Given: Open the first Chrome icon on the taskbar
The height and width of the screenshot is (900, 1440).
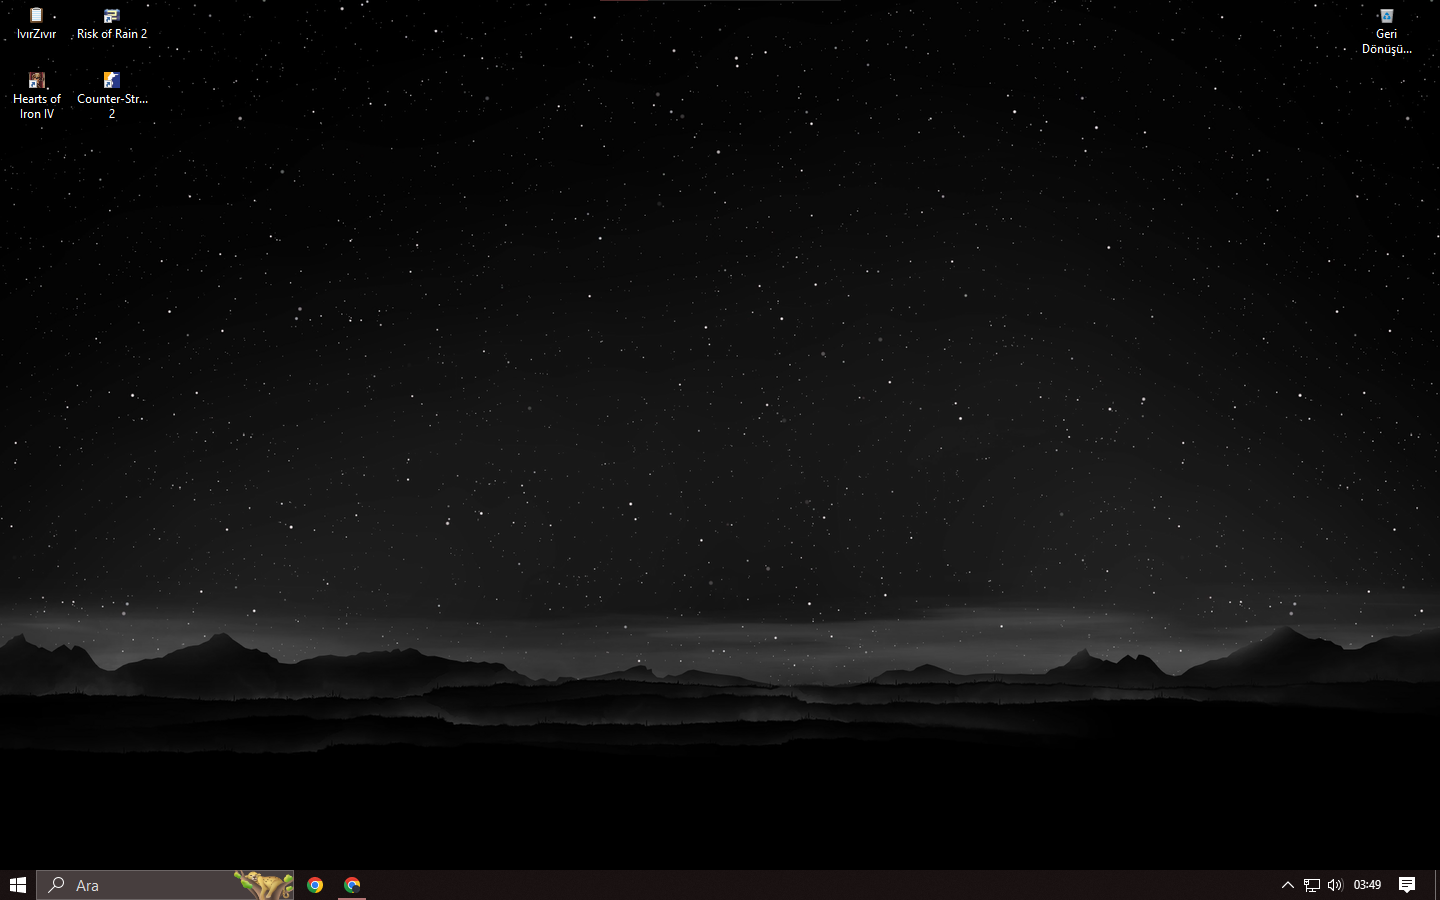Looking at the screenshot, I should click(315, 885).
